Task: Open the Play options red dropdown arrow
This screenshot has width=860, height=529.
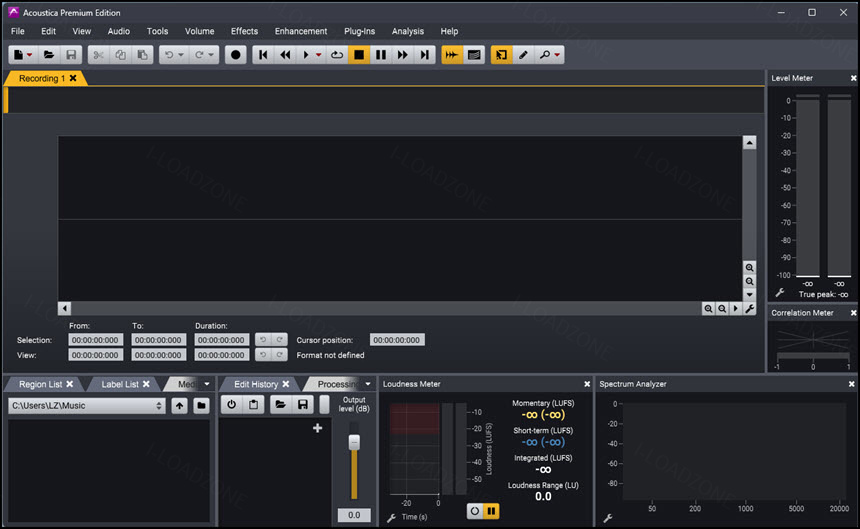Action: (x=318, y=55)
